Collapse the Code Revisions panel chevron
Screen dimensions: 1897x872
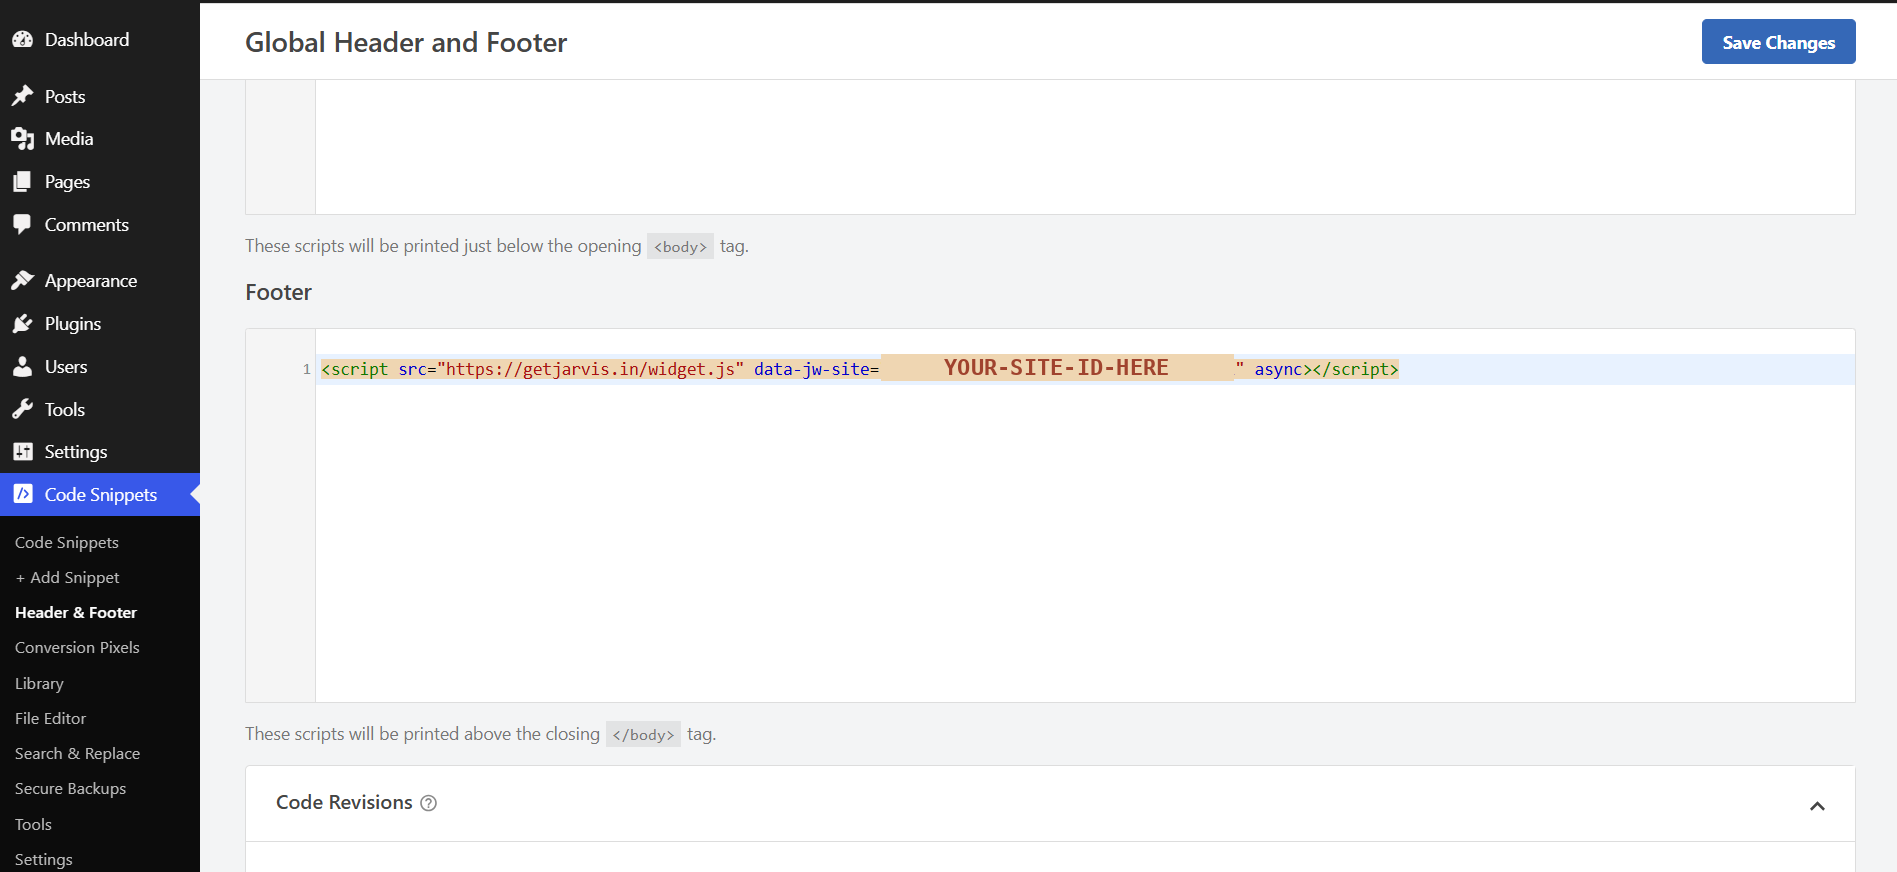(1817, 806)
